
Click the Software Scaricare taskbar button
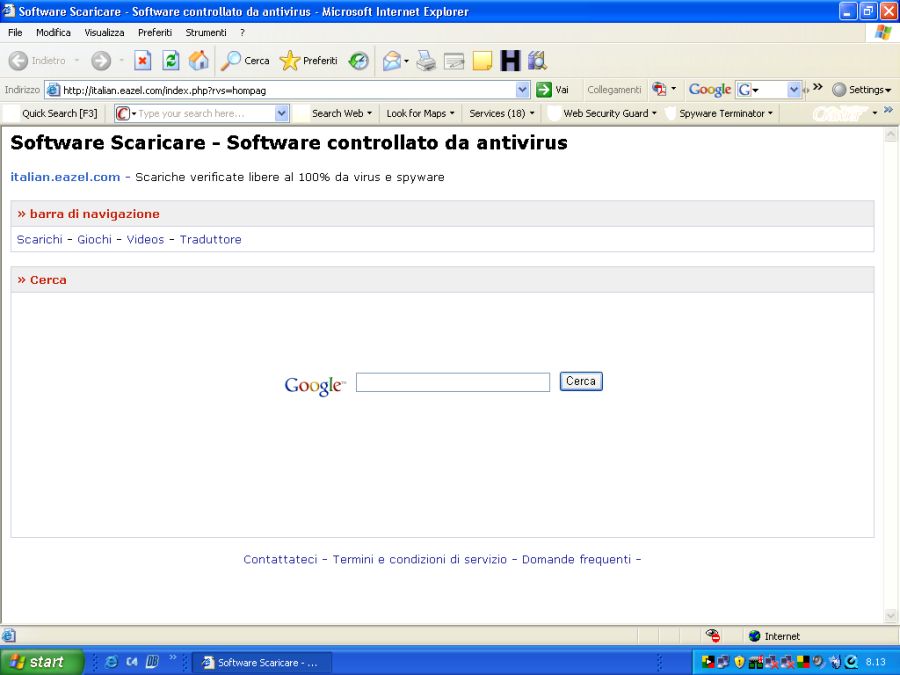[x=262, y=662]
